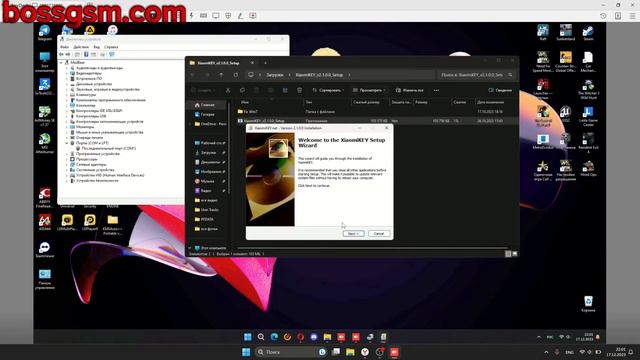
Task: Open the three-dots more menu in Explorer
Action: 436,90
